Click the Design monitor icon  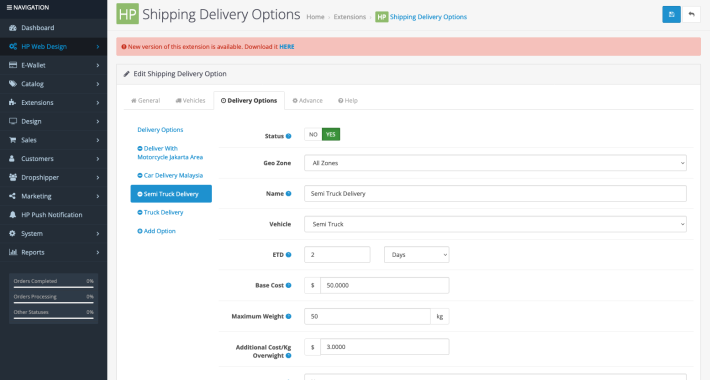[13, 121]
